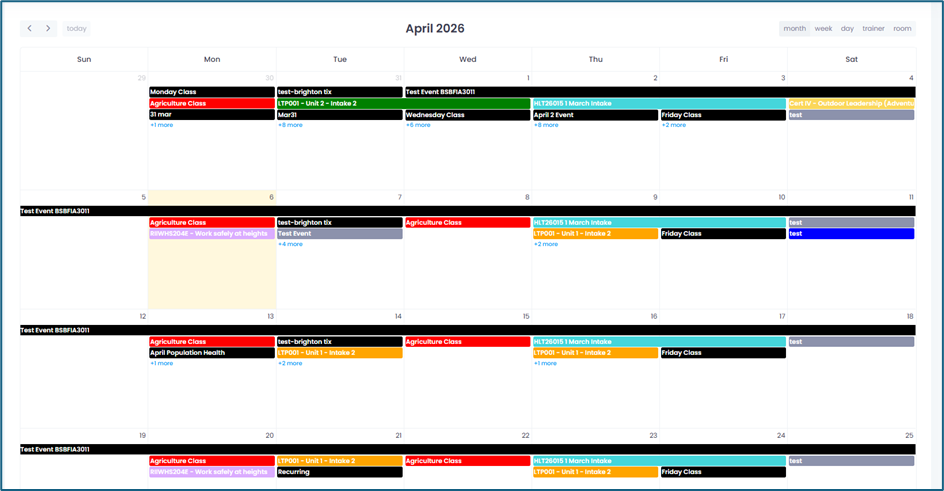Show '+1 more' events under the 31 mar event
The height and width of the screenshot is (491, 944).
162,125
